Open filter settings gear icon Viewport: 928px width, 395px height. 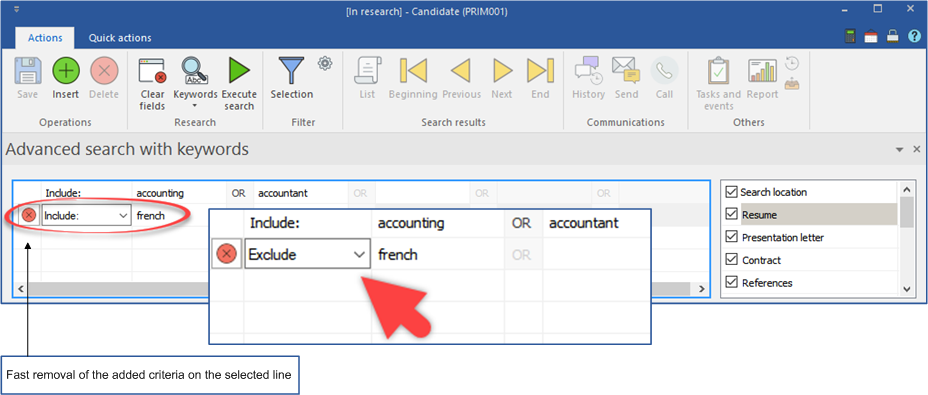point(325,63)
